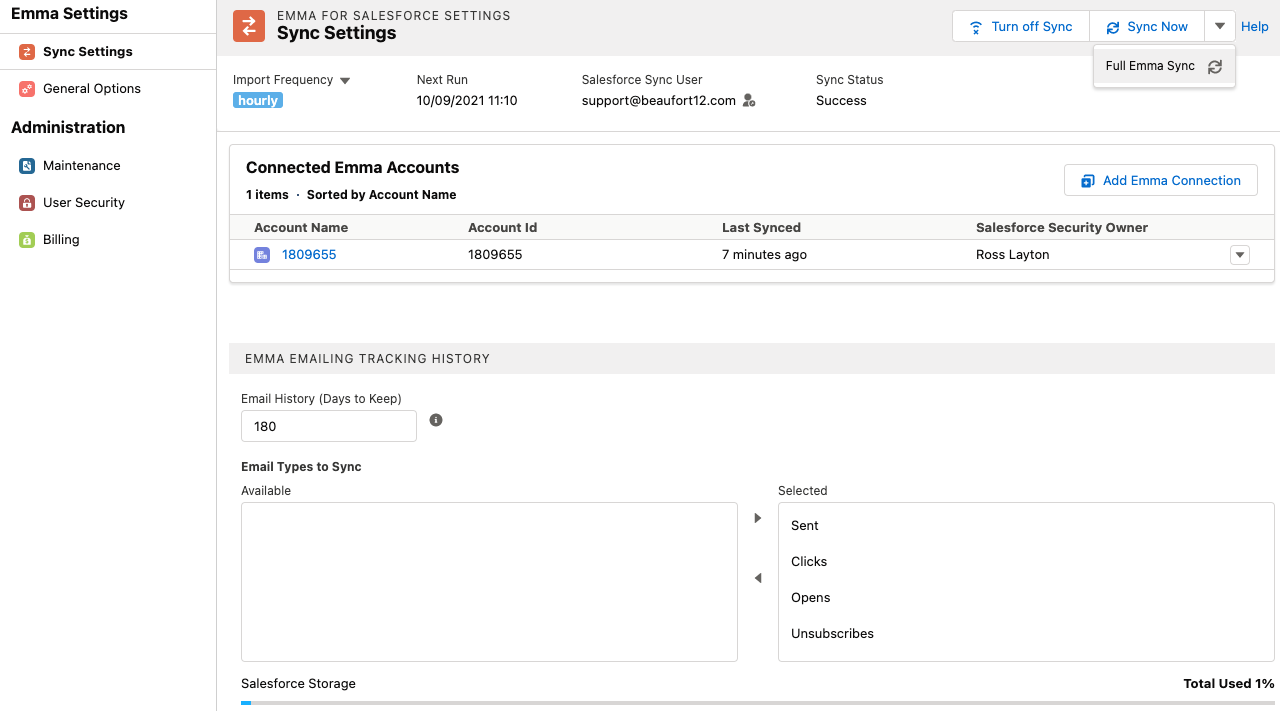The height and width of the screenshot is (711, 1280).
Task: Open the dropdown arrow next to Sync Now
Action: (x=1220, y=27)
